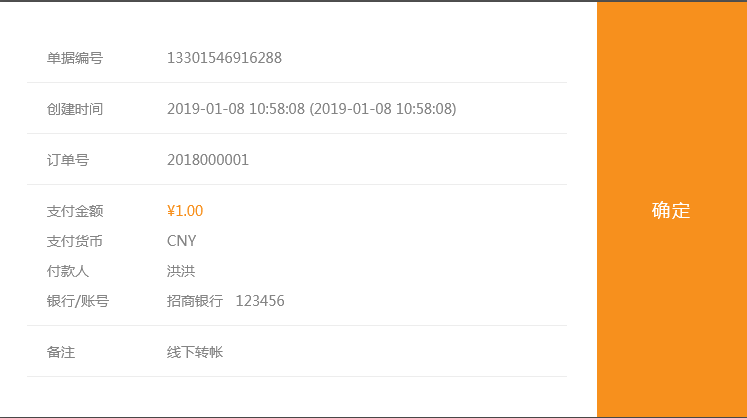Screen dimensions: 747x418
Task: Click the 支付货币 label
Action: pyautogui.click(x=75, y=241)
